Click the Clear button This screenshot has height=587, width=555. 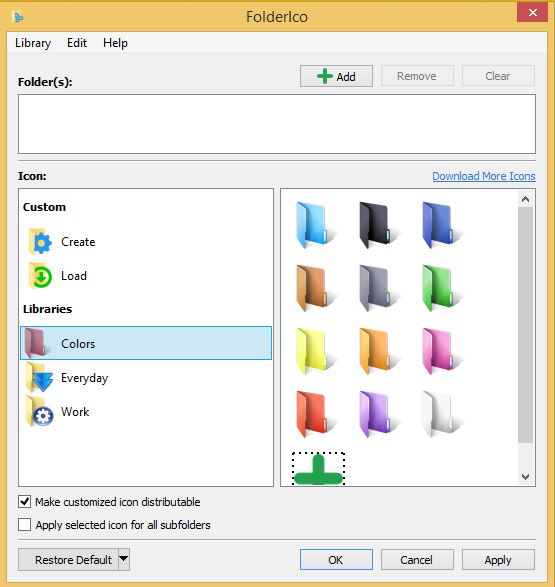tap(498, 76)
